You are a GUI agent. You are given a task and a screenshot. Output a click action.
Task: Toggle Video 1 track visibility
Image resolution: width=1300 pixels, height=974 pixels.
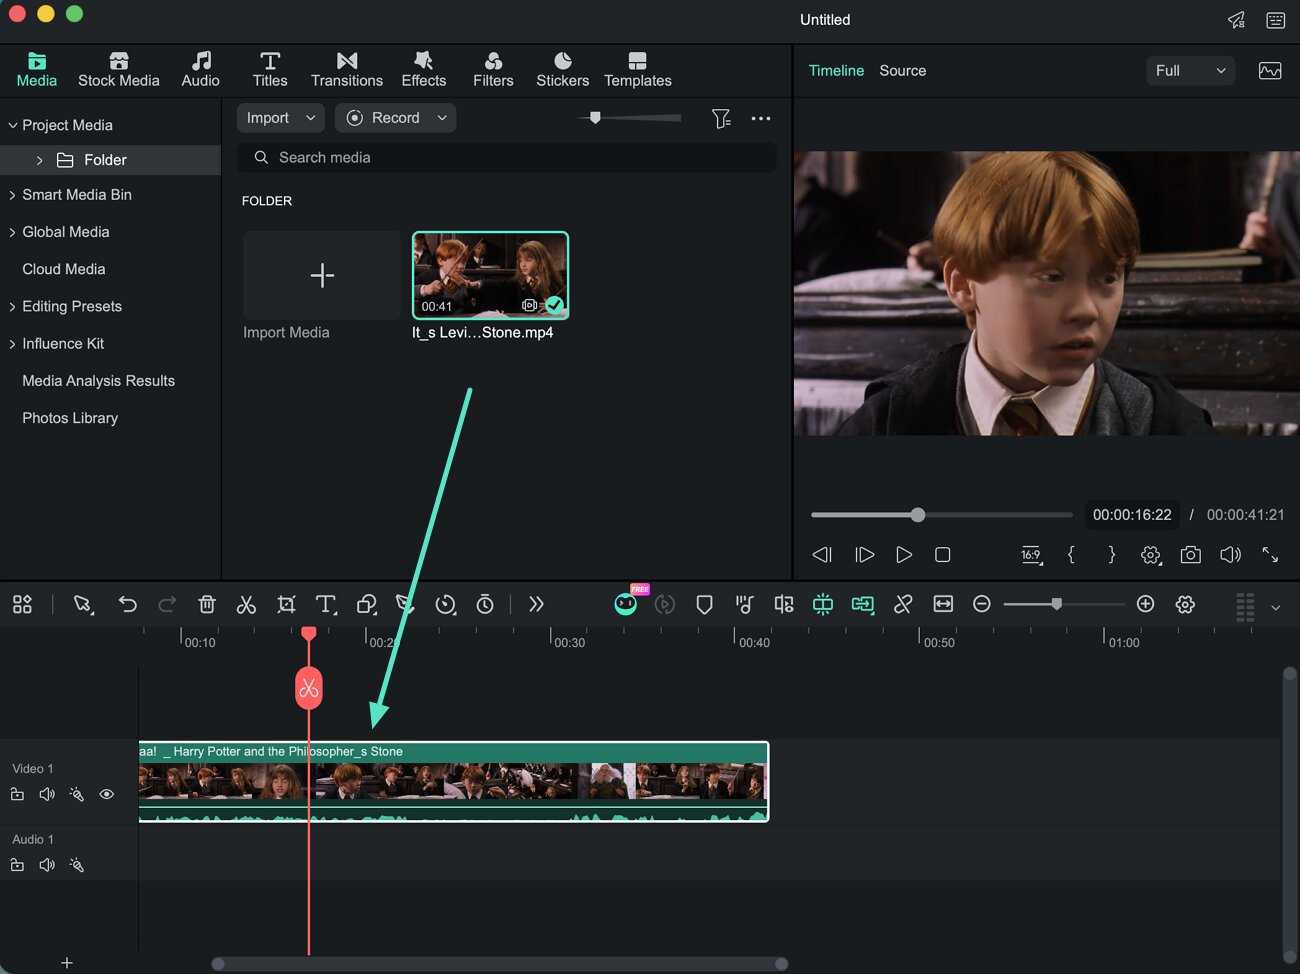(107, 794)
